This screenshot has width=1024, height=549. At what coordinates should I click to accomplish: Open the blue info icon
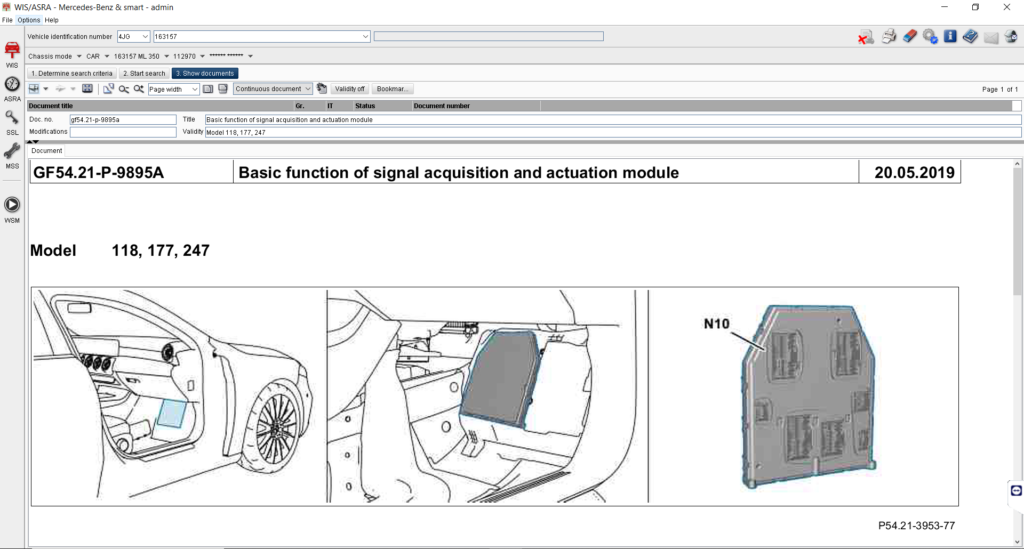950,37
